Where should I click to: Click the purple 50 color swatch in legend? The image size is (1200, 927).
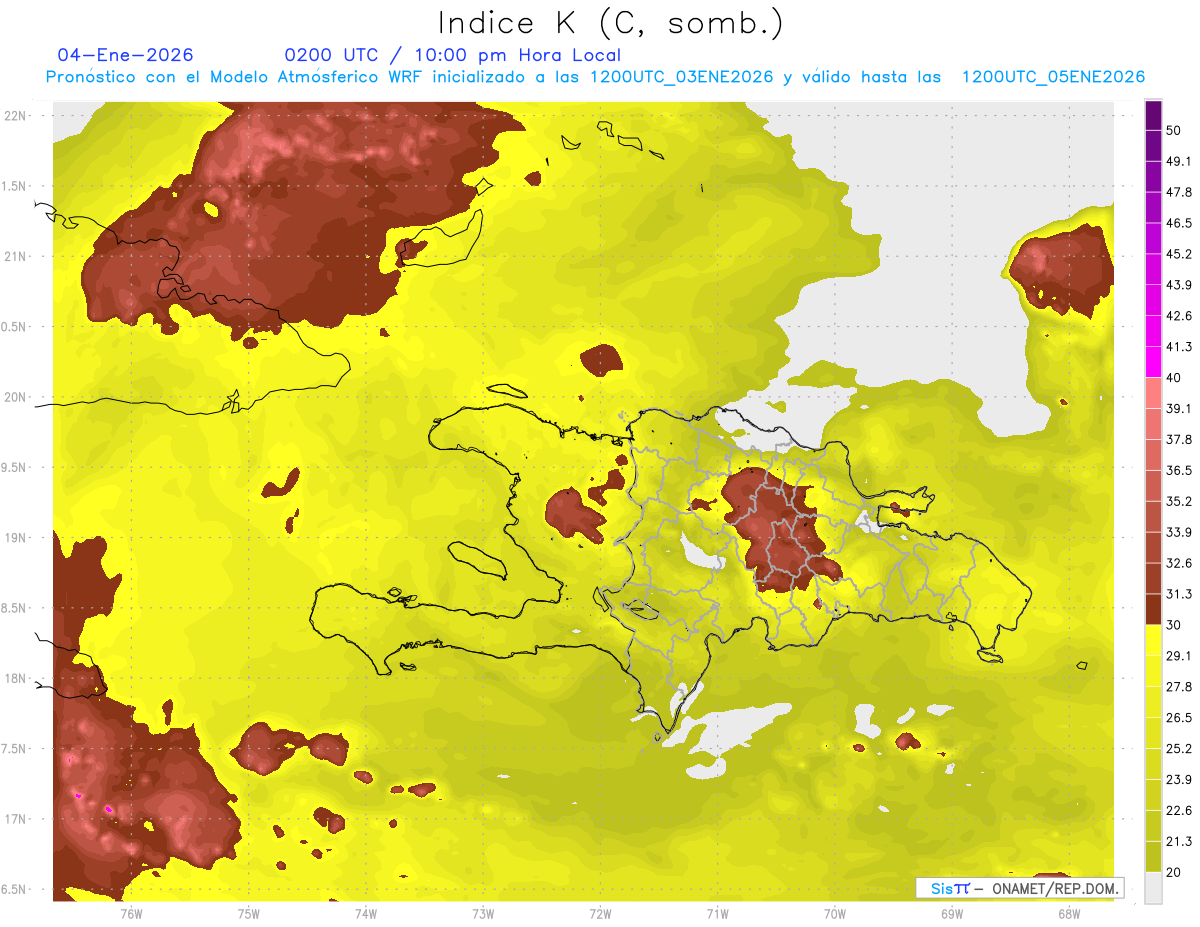1153,115
